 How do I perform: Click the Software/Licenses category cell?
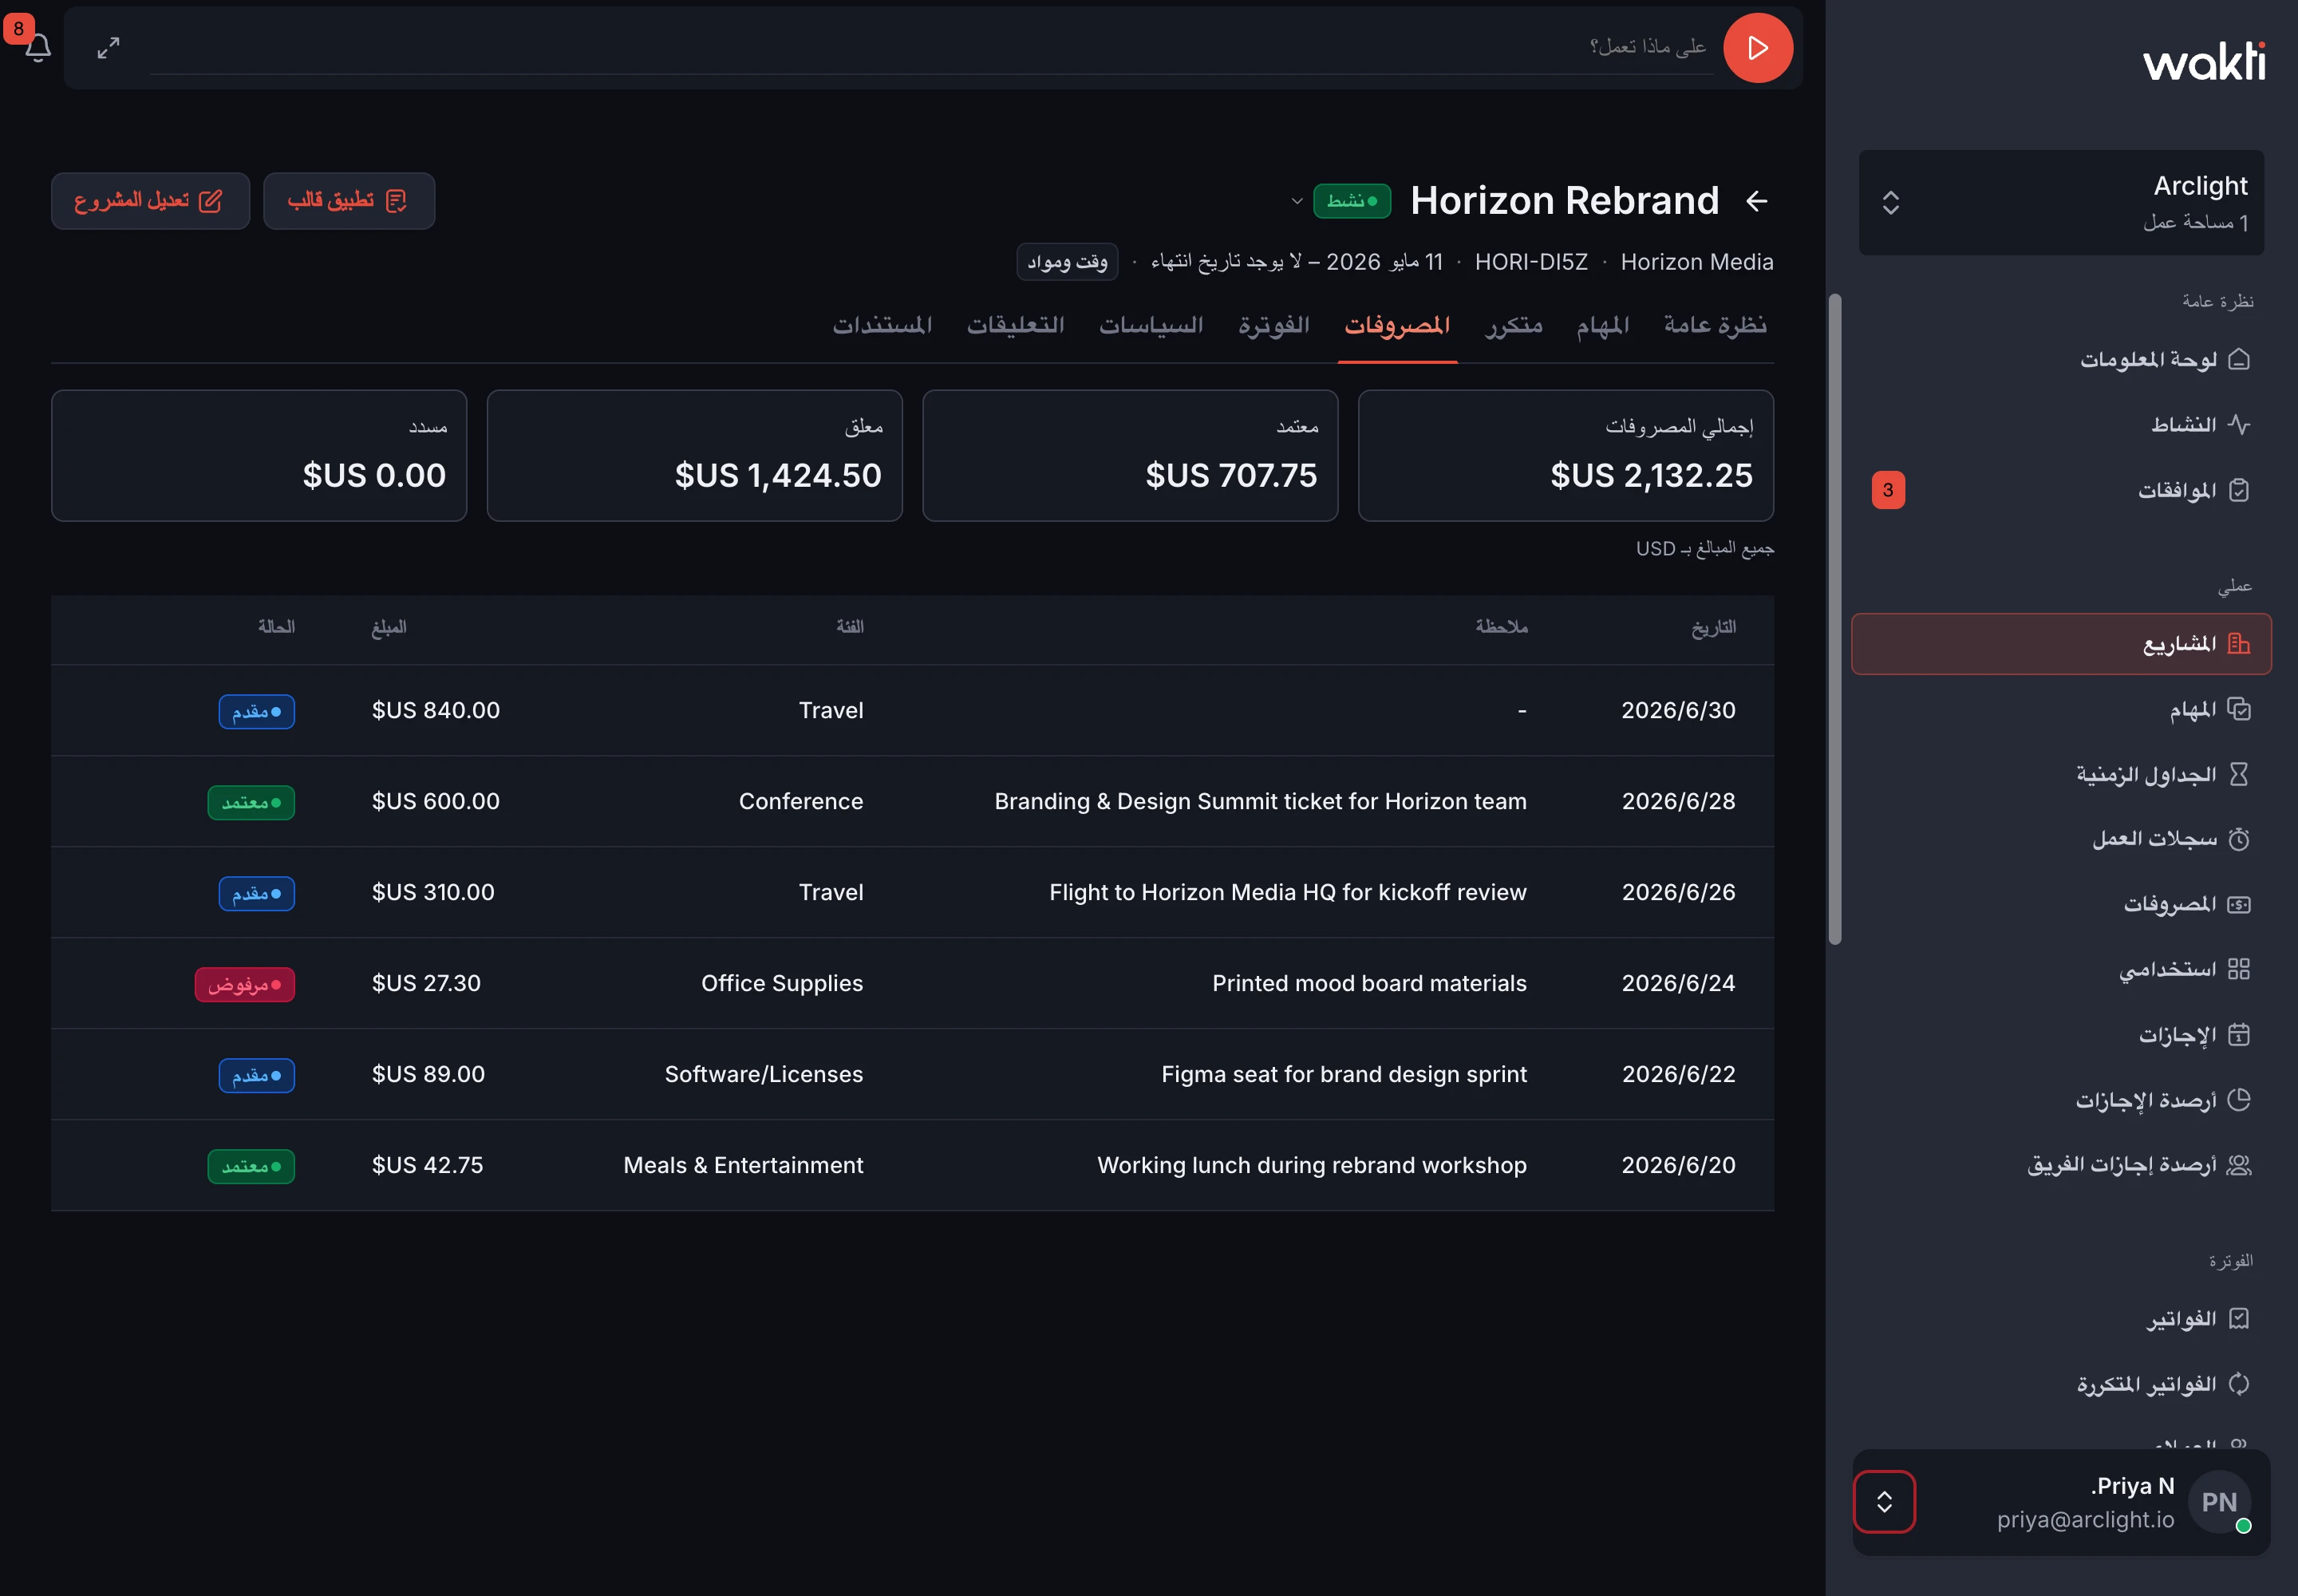[764, 1075]
